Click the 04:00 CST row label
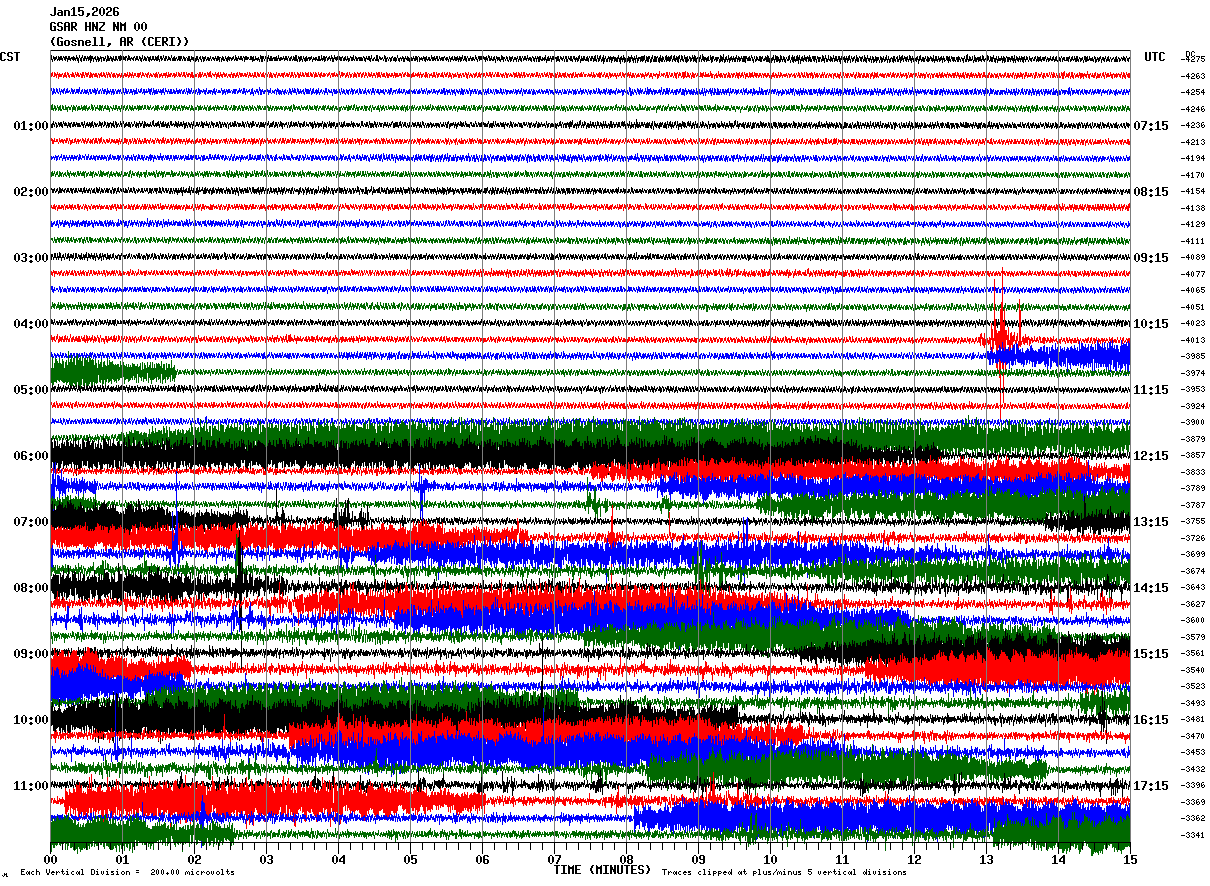 coord(31,324)
